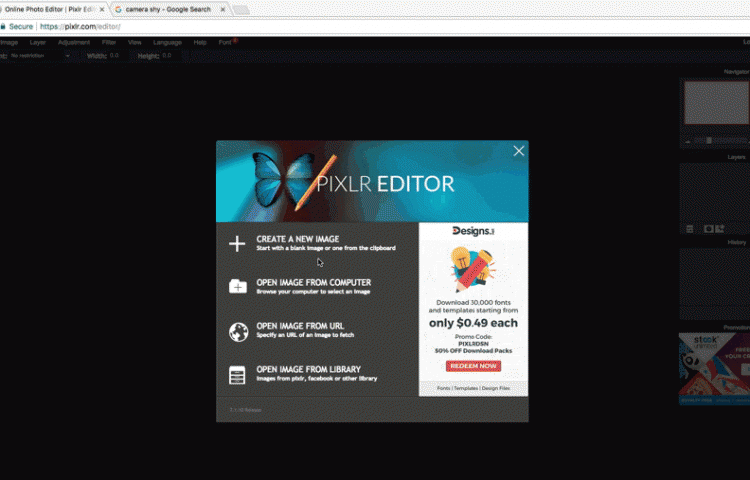Choose Open Image from Library option
750x480 pixels.
pos(317,373)
